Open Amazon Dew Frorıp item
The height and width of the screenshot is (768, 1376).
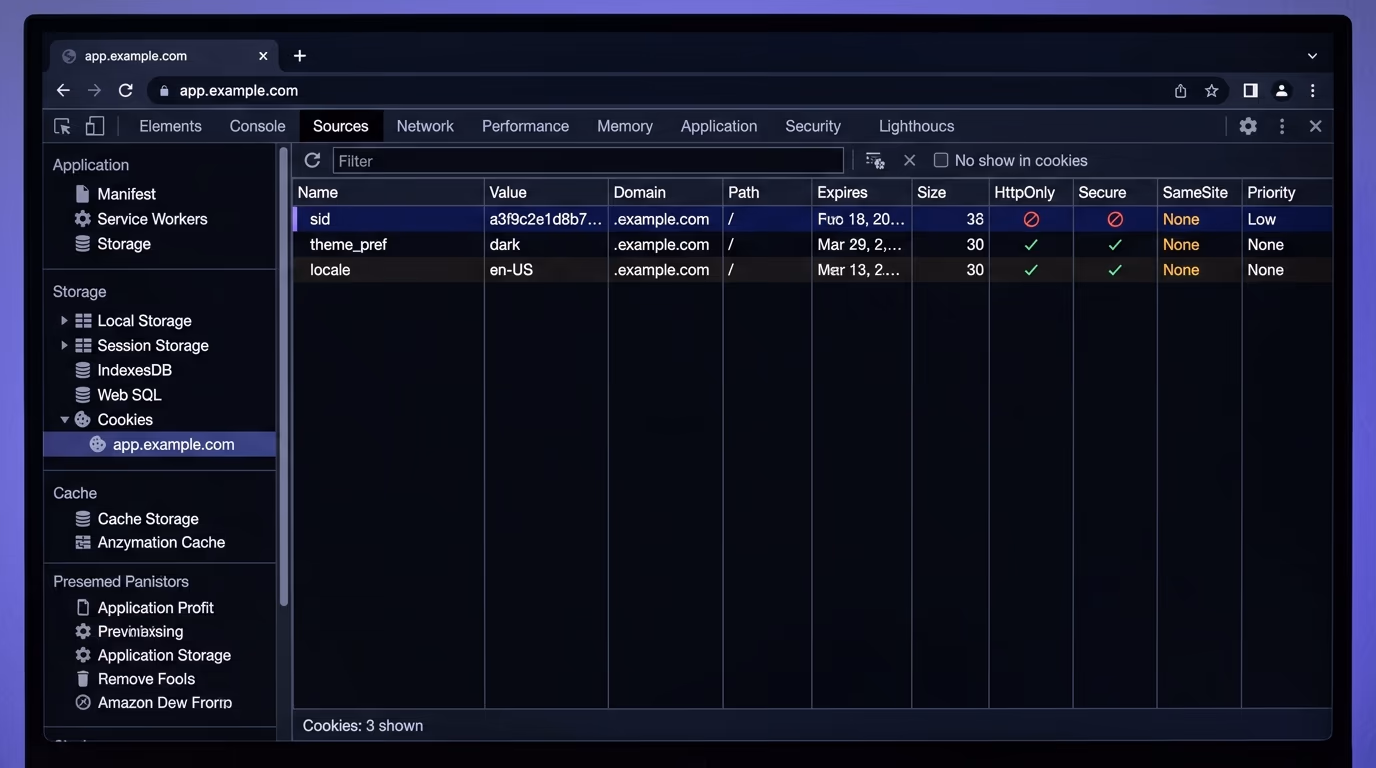164,703
